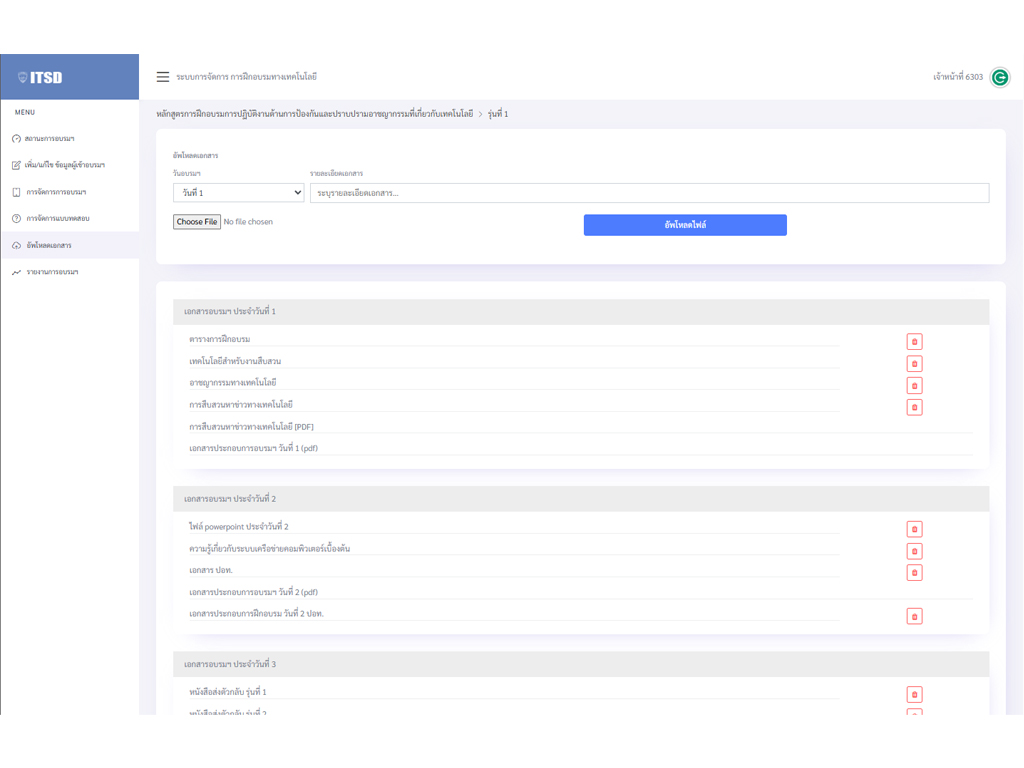Select การจัดการการอบรมฯ in the sidebar
This screenshot has height=768, width=1024.
56,192
